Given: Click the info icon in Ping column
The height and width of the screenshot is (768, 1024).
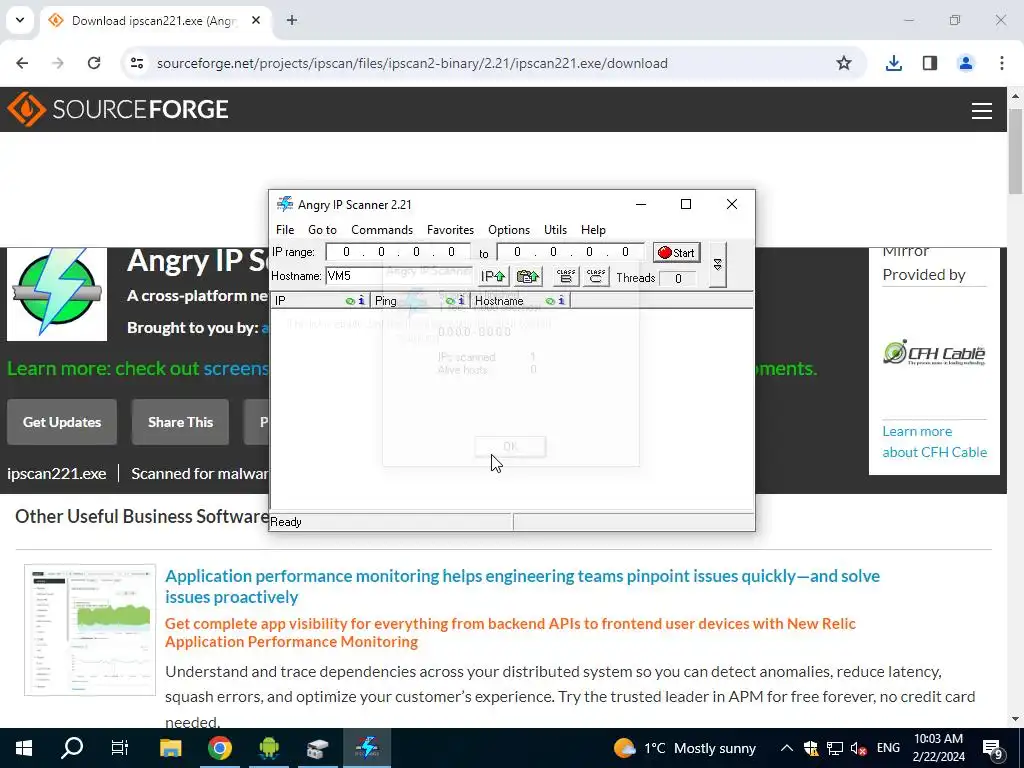Looking at the screenshot, I should pos(461,301).
